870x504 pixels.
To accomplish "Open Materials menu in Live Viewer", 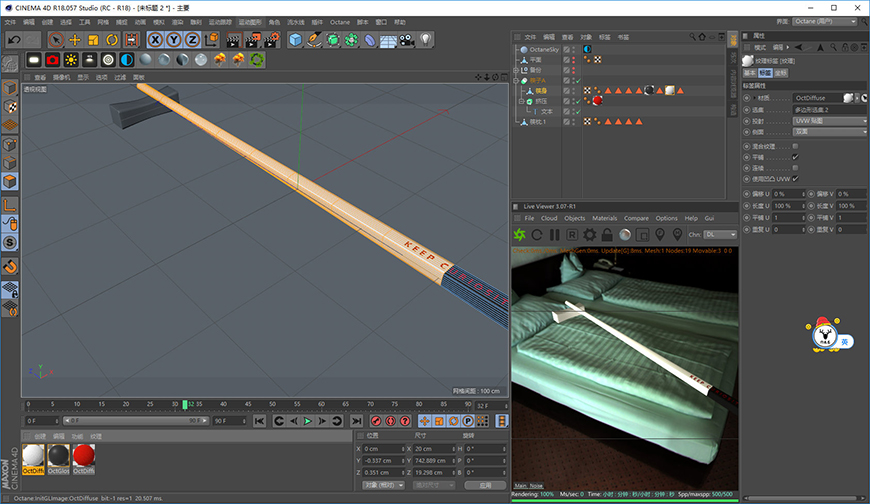I will [604, 218].
